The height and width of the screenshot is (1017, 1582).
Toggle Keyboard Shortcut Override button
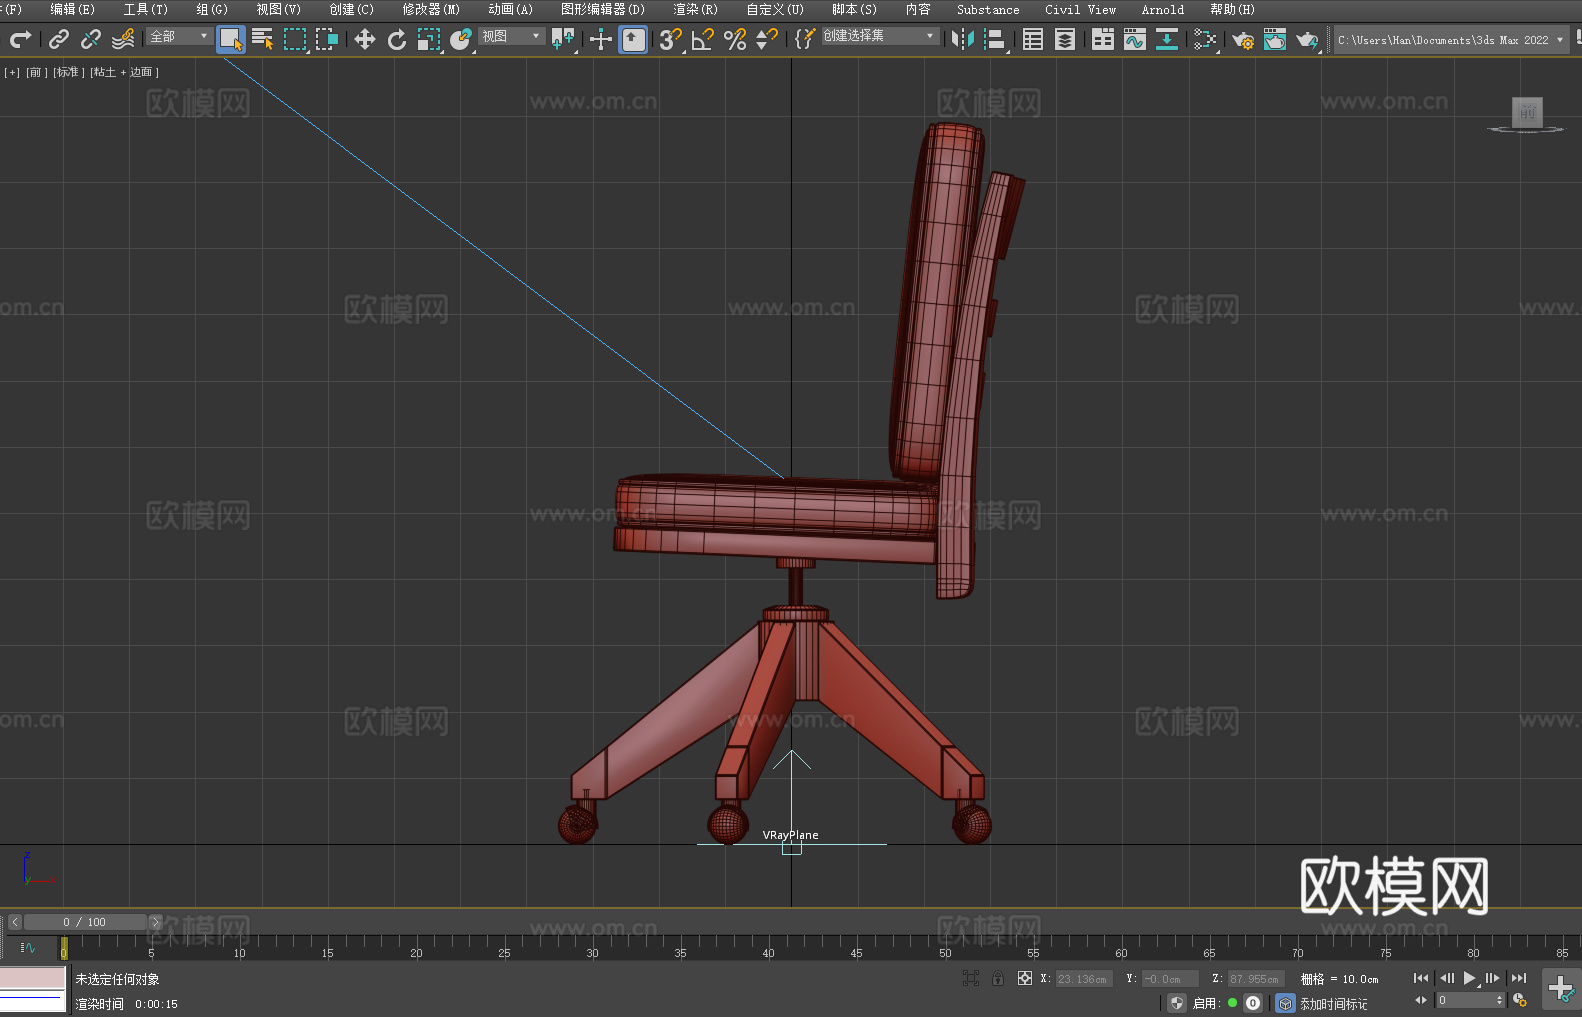tap(633, 39)
